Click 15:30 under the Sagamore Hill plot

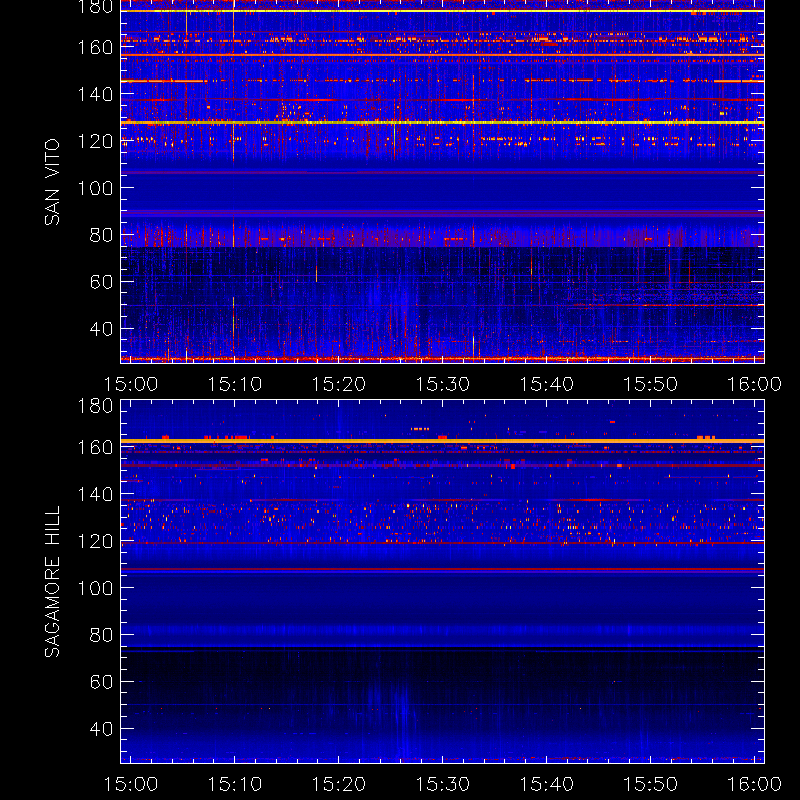click(x=442, y=784)
